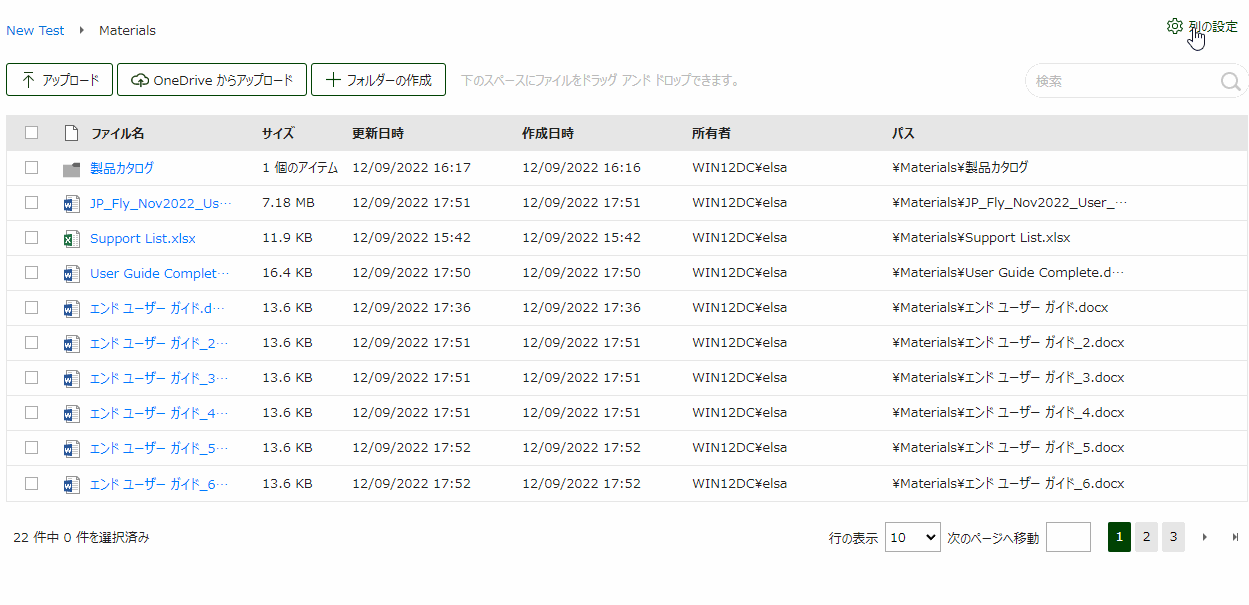Go to page 3
The height and width of the screenshot is (605, 1249).
pos(1173,537)
